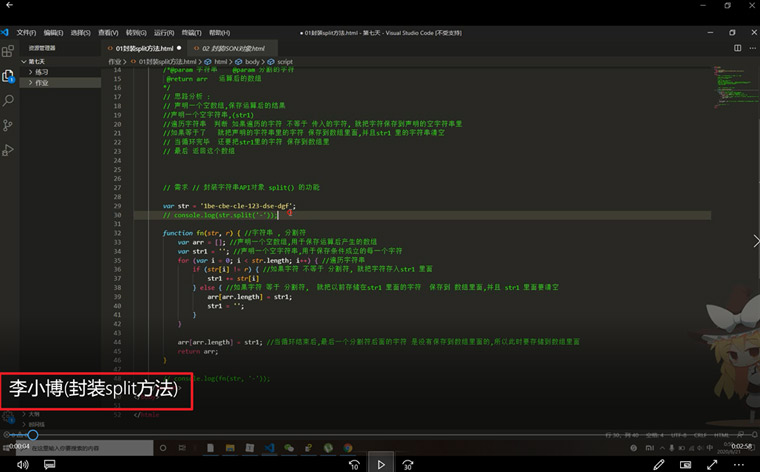This screenshot has width=760, height=472.
Task: Click line number 32 in the gutter
Action: tap(117, 233)
